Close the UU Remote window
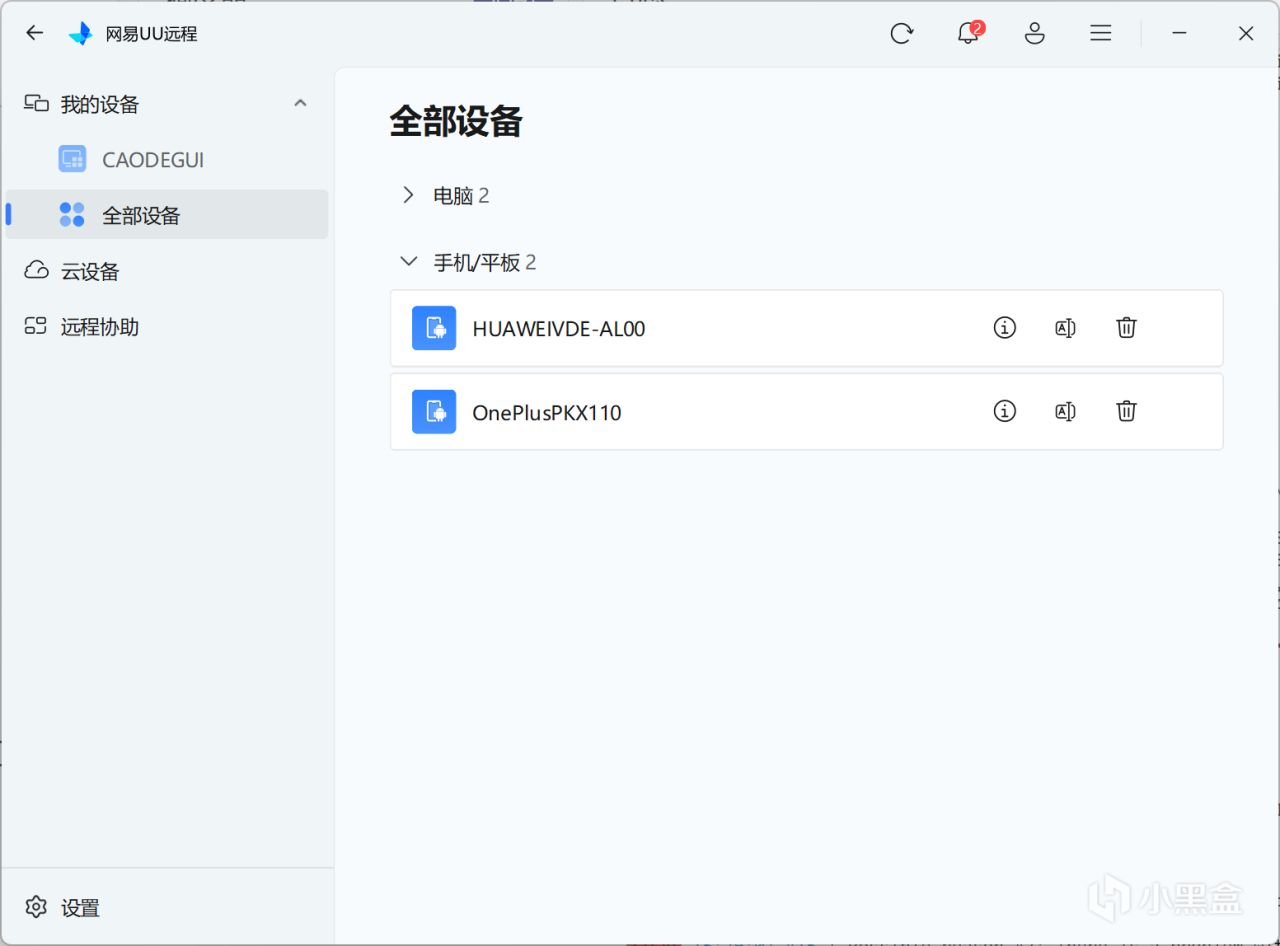Screen dimensions: 1280x946 (x=1246, y=33)
